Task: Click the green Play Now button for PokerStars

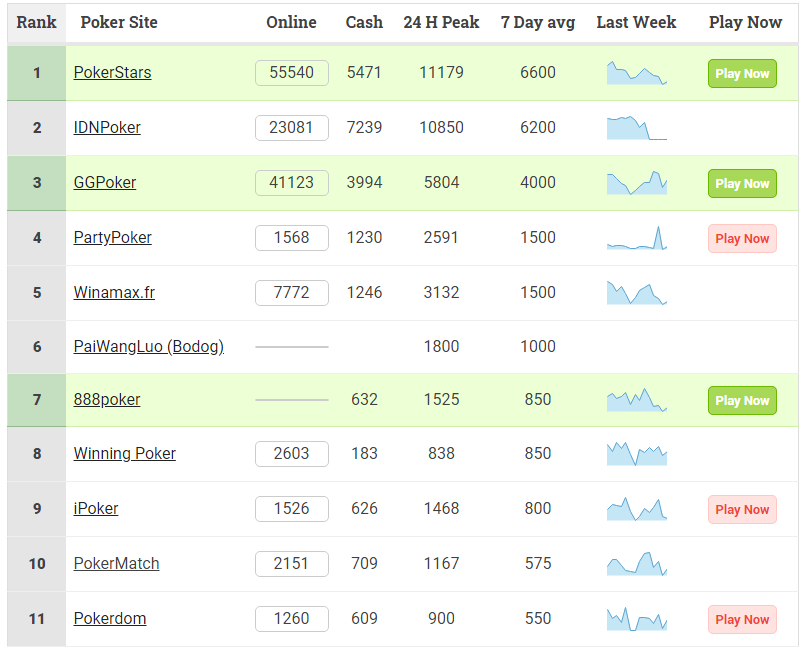Action: pos(742,74)
